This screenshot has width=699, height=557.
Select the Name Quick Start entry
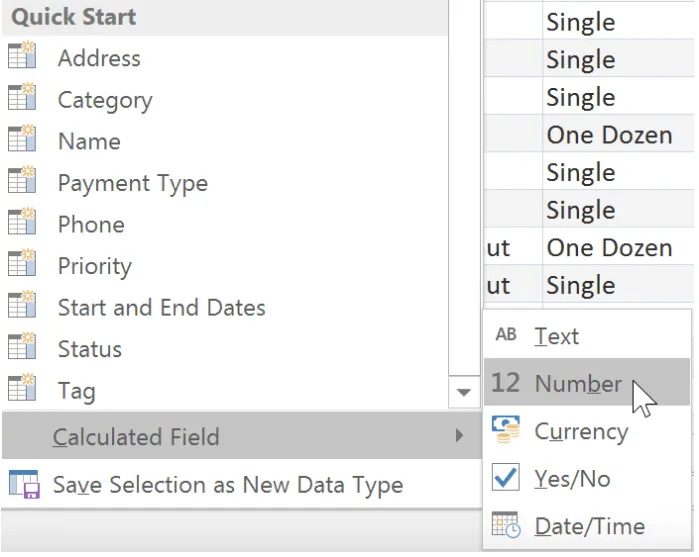tap(89, 141)
